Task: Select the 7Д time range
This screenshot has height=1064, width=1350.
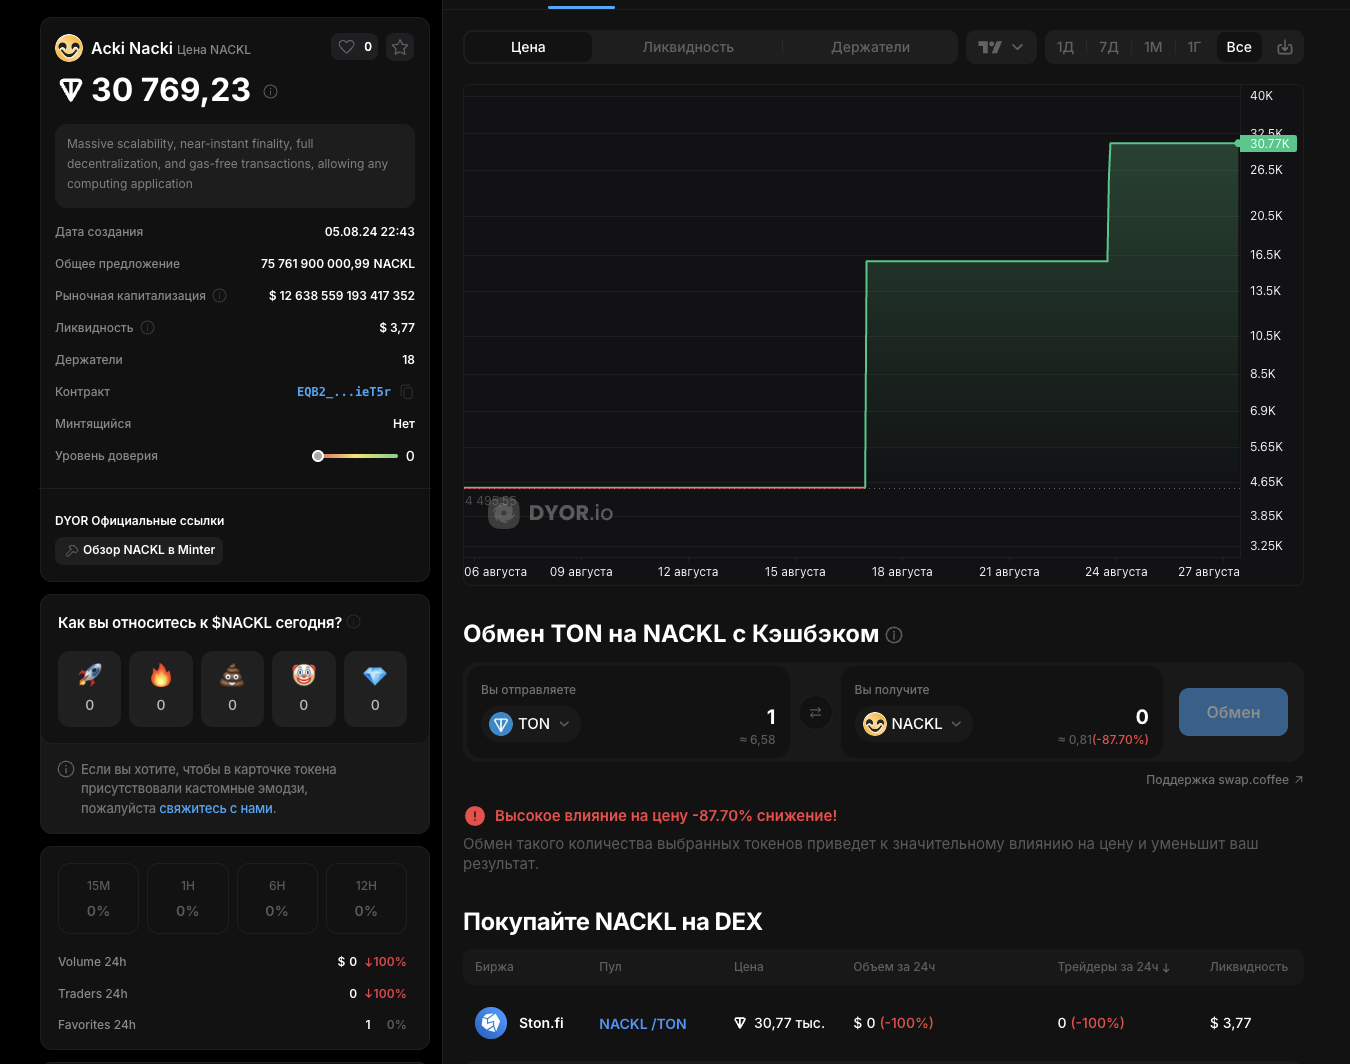Action: [1108, 47]
